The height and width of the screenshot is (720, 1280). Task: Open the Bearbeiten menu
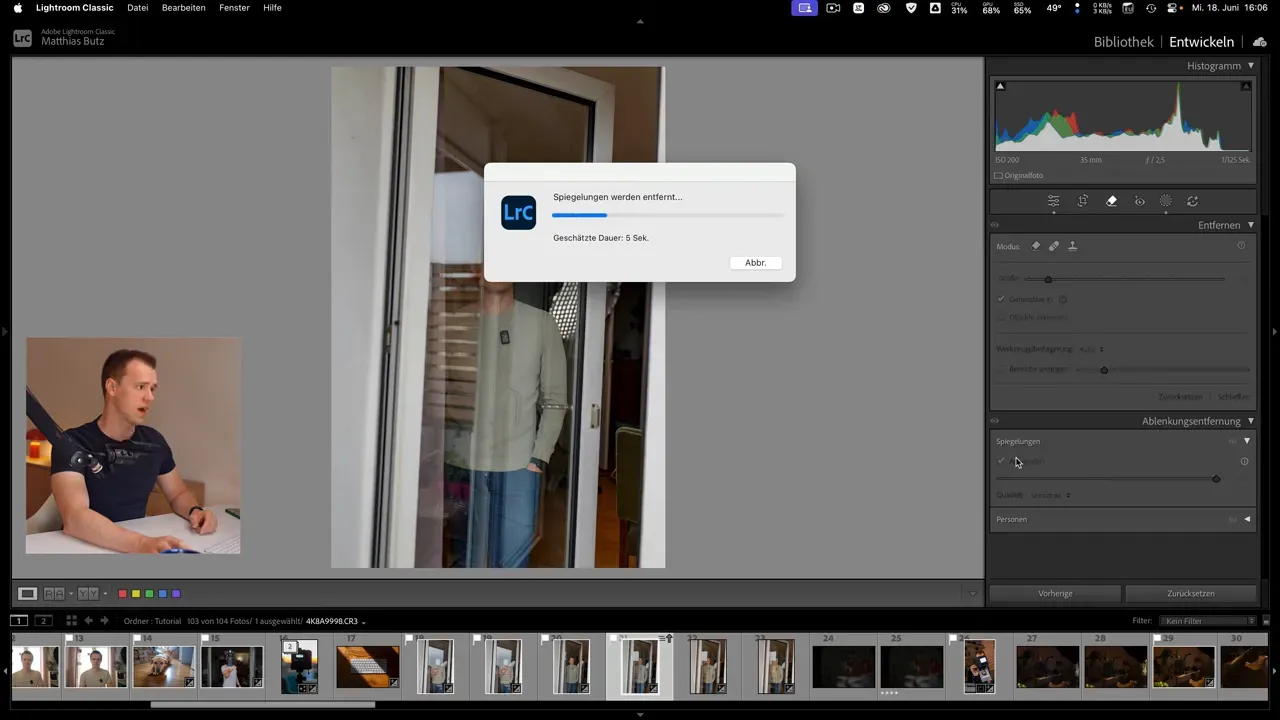(x=183, y=8)
